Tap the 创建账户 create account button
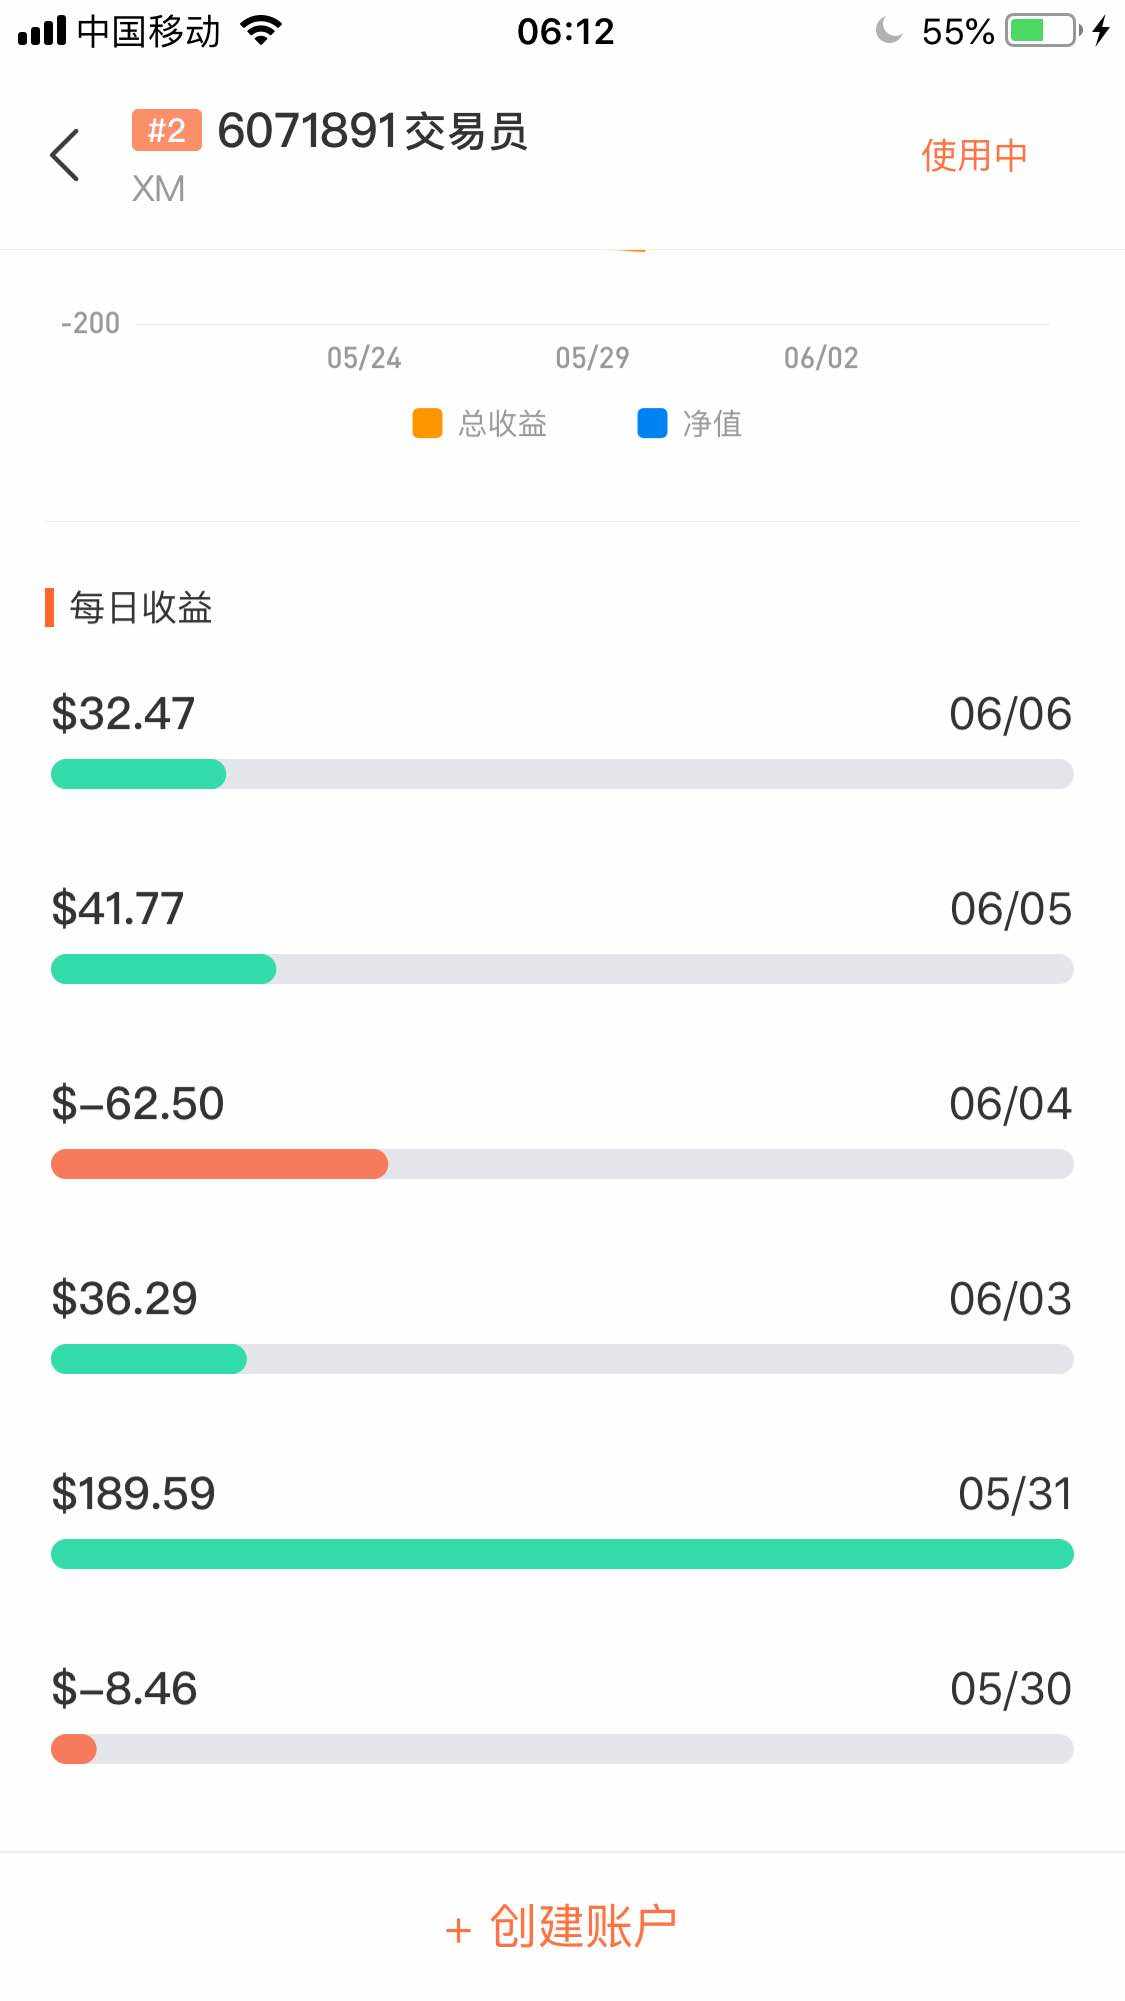Viewport: 1125px width, 2001px height. click(562, 1926)
